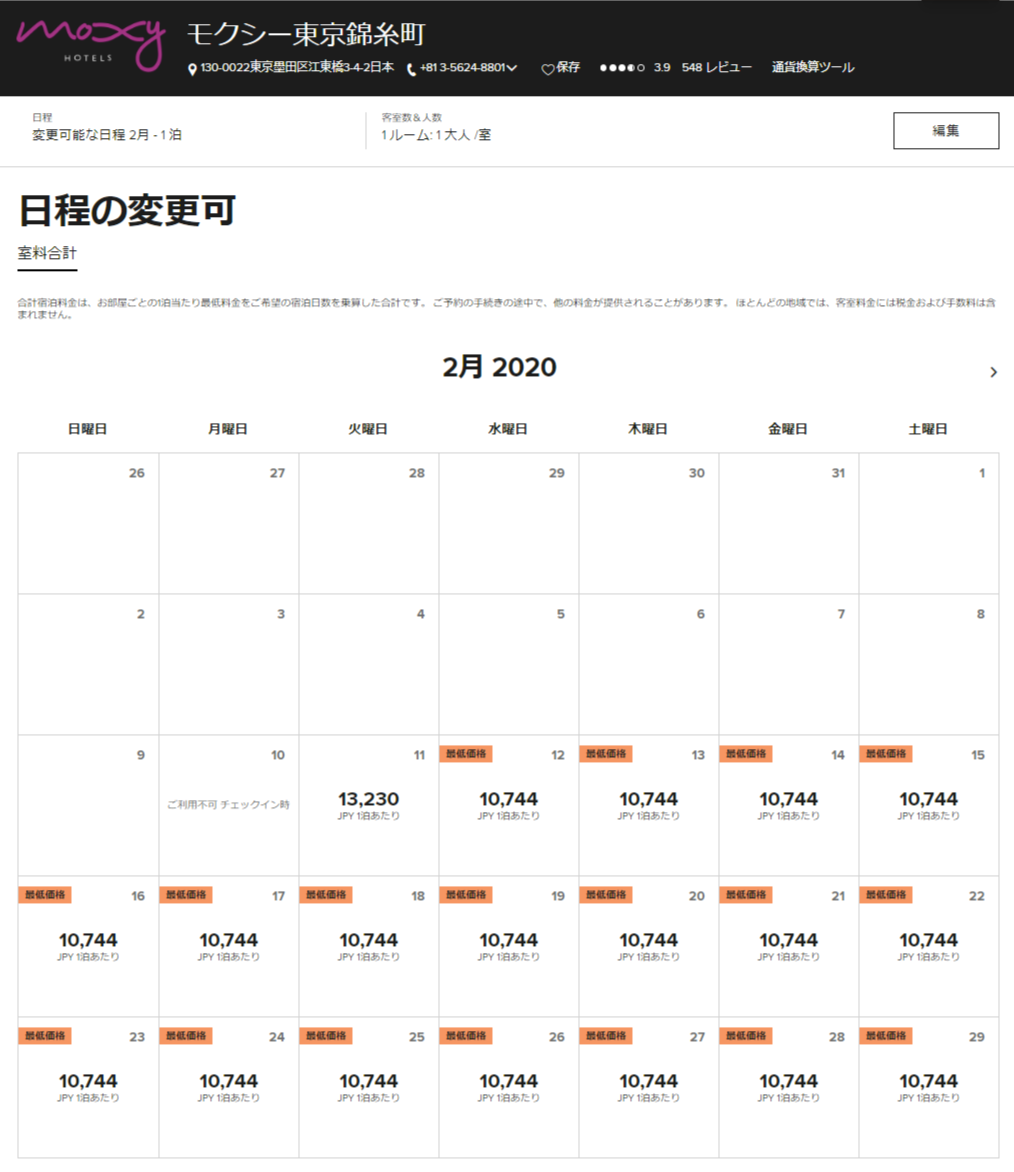The height and width of the screenshot is (1172, 1014).
Task: Click the February 1 calendar cell
Action: tap(929, 523)
